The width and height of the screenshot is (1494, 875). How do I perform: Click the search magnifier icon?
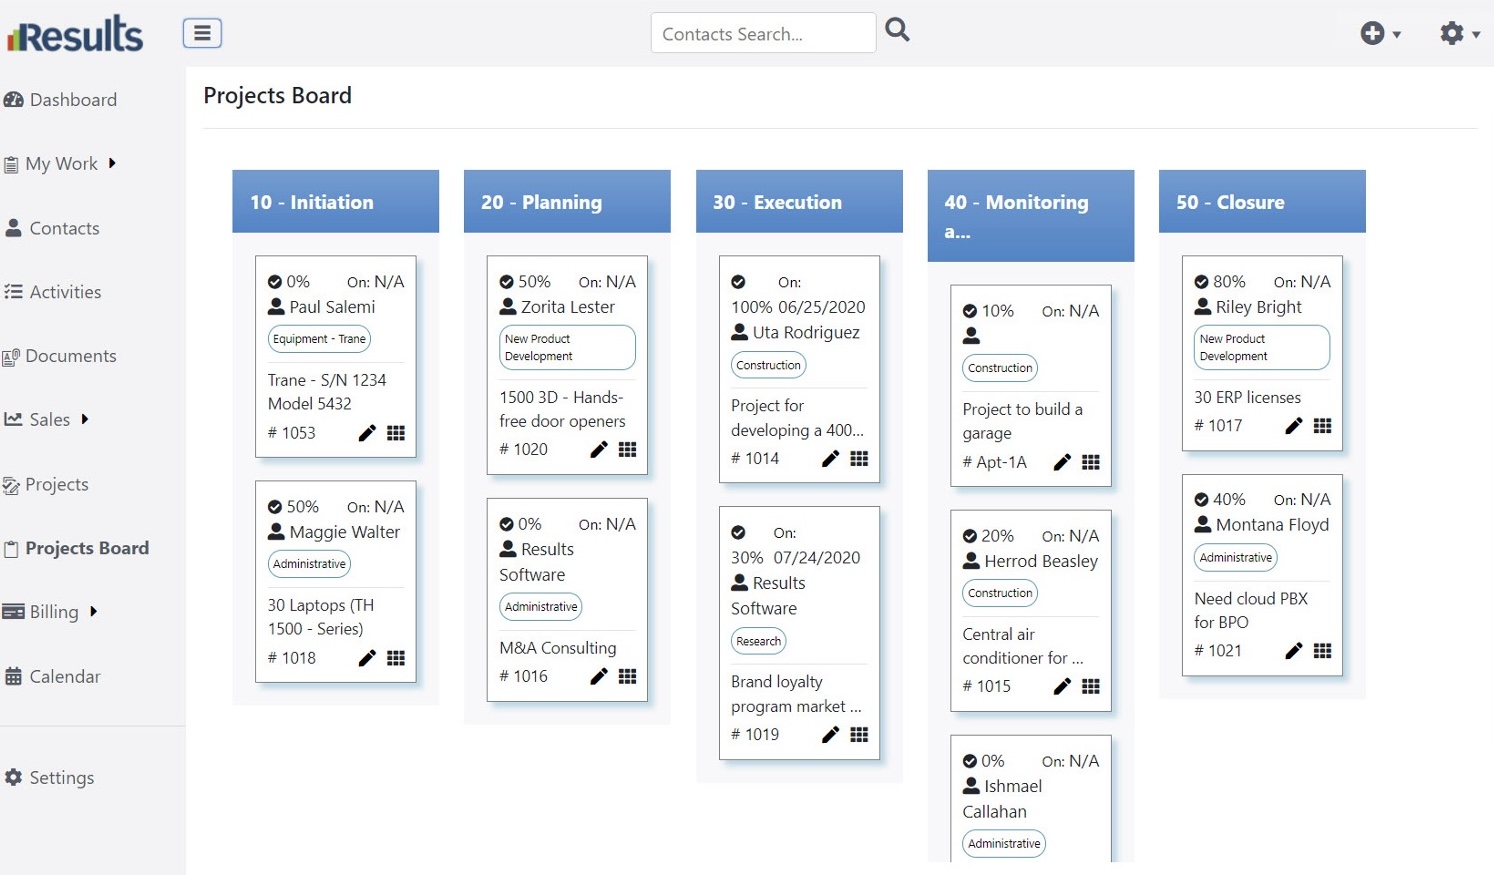898,31
